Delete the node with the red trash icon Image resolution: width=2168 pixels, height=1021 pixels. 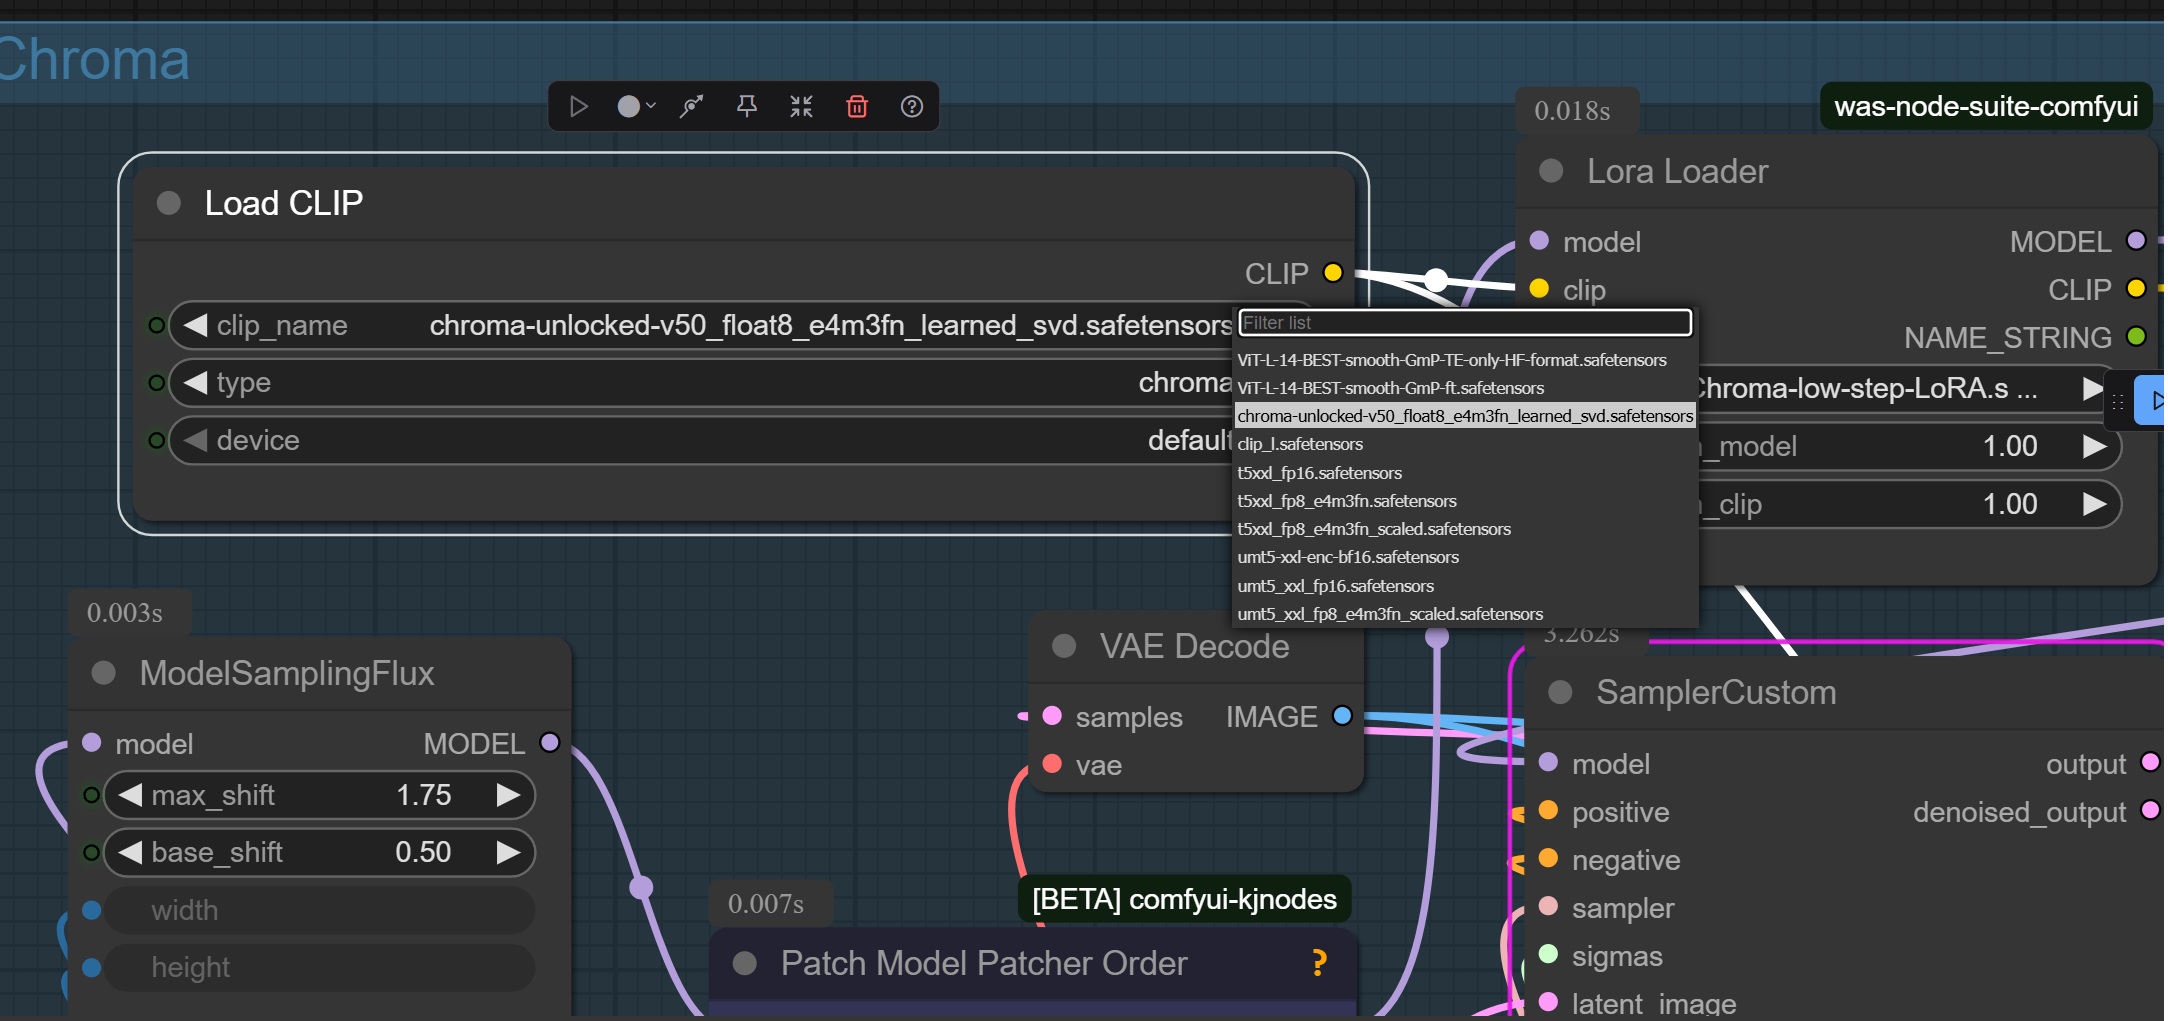(x=857, y=106)
